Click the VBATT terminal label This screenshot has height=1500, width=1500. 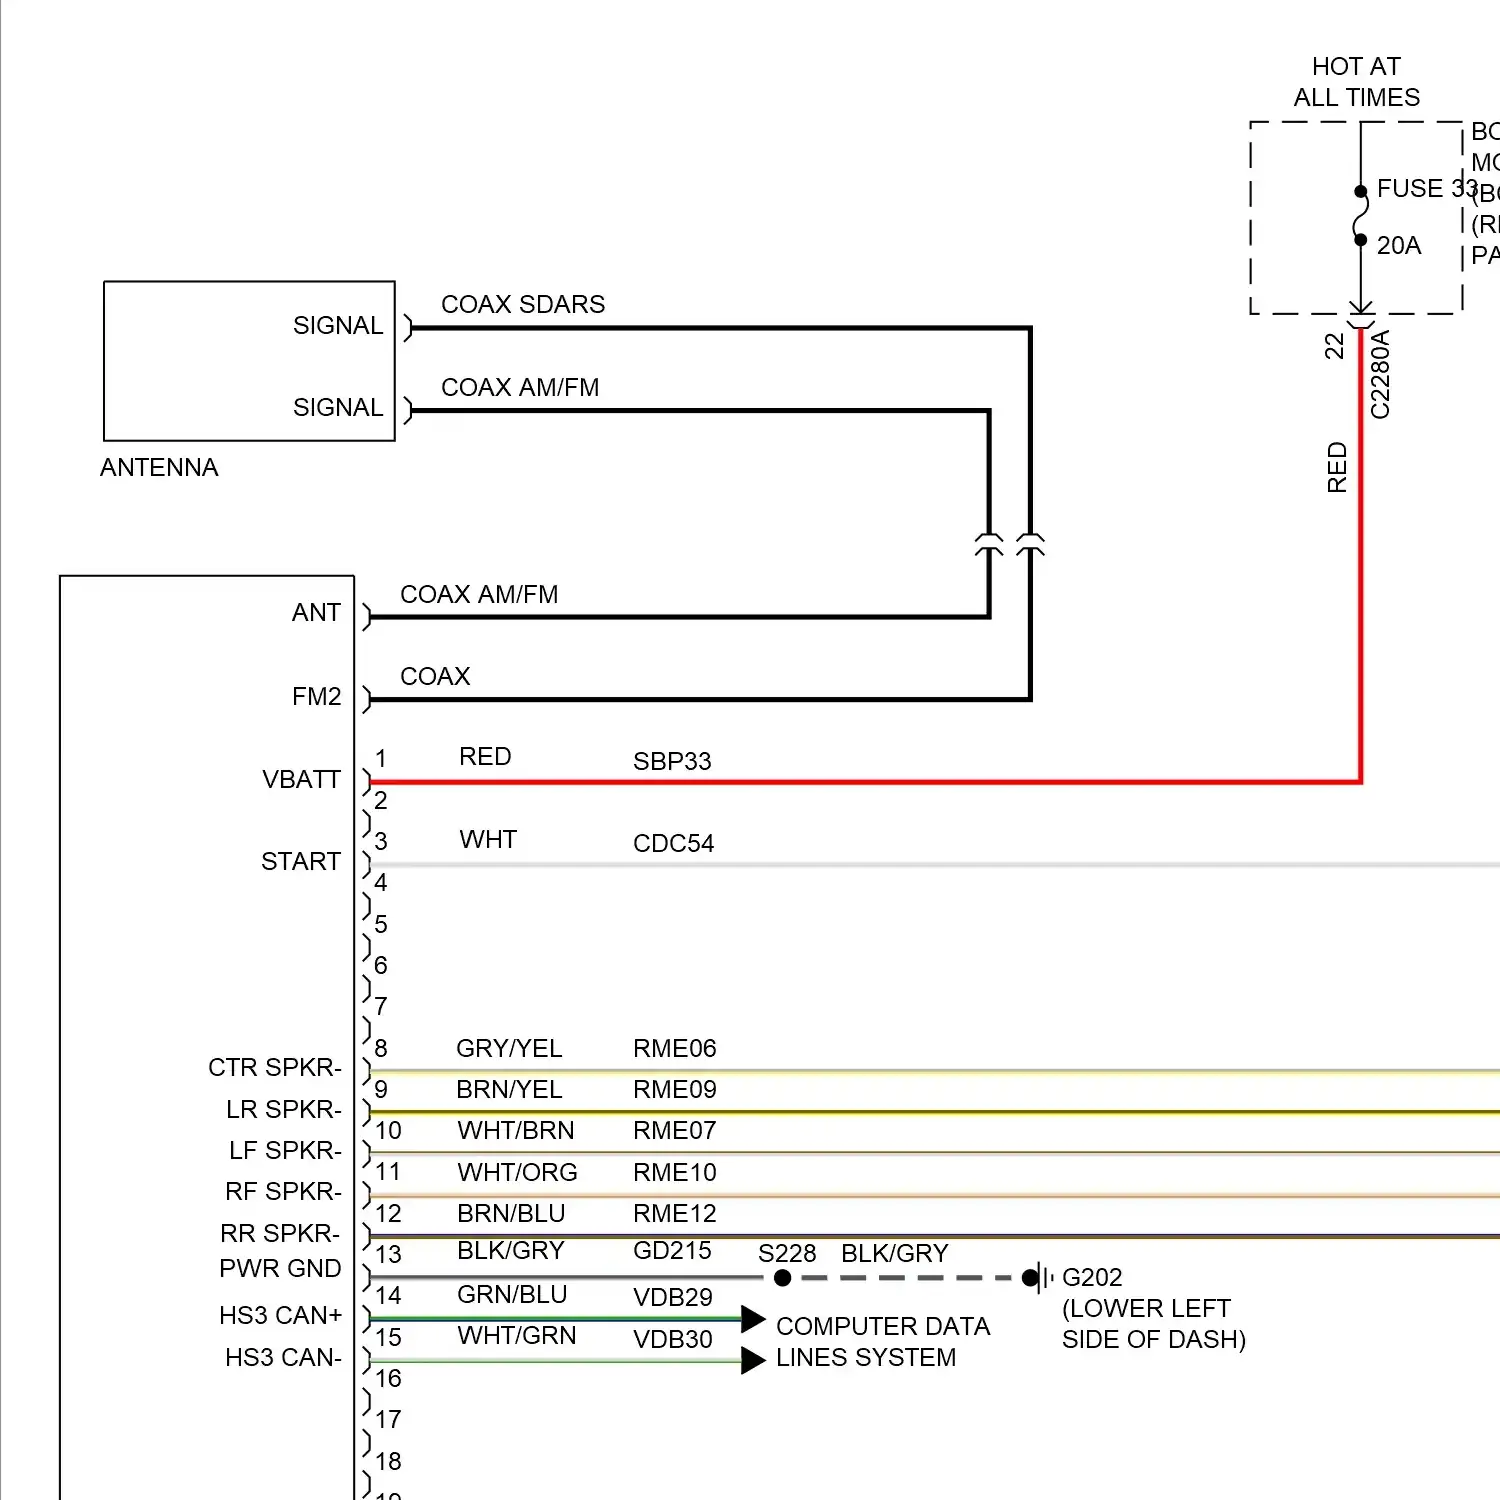[x=301, y=779]
